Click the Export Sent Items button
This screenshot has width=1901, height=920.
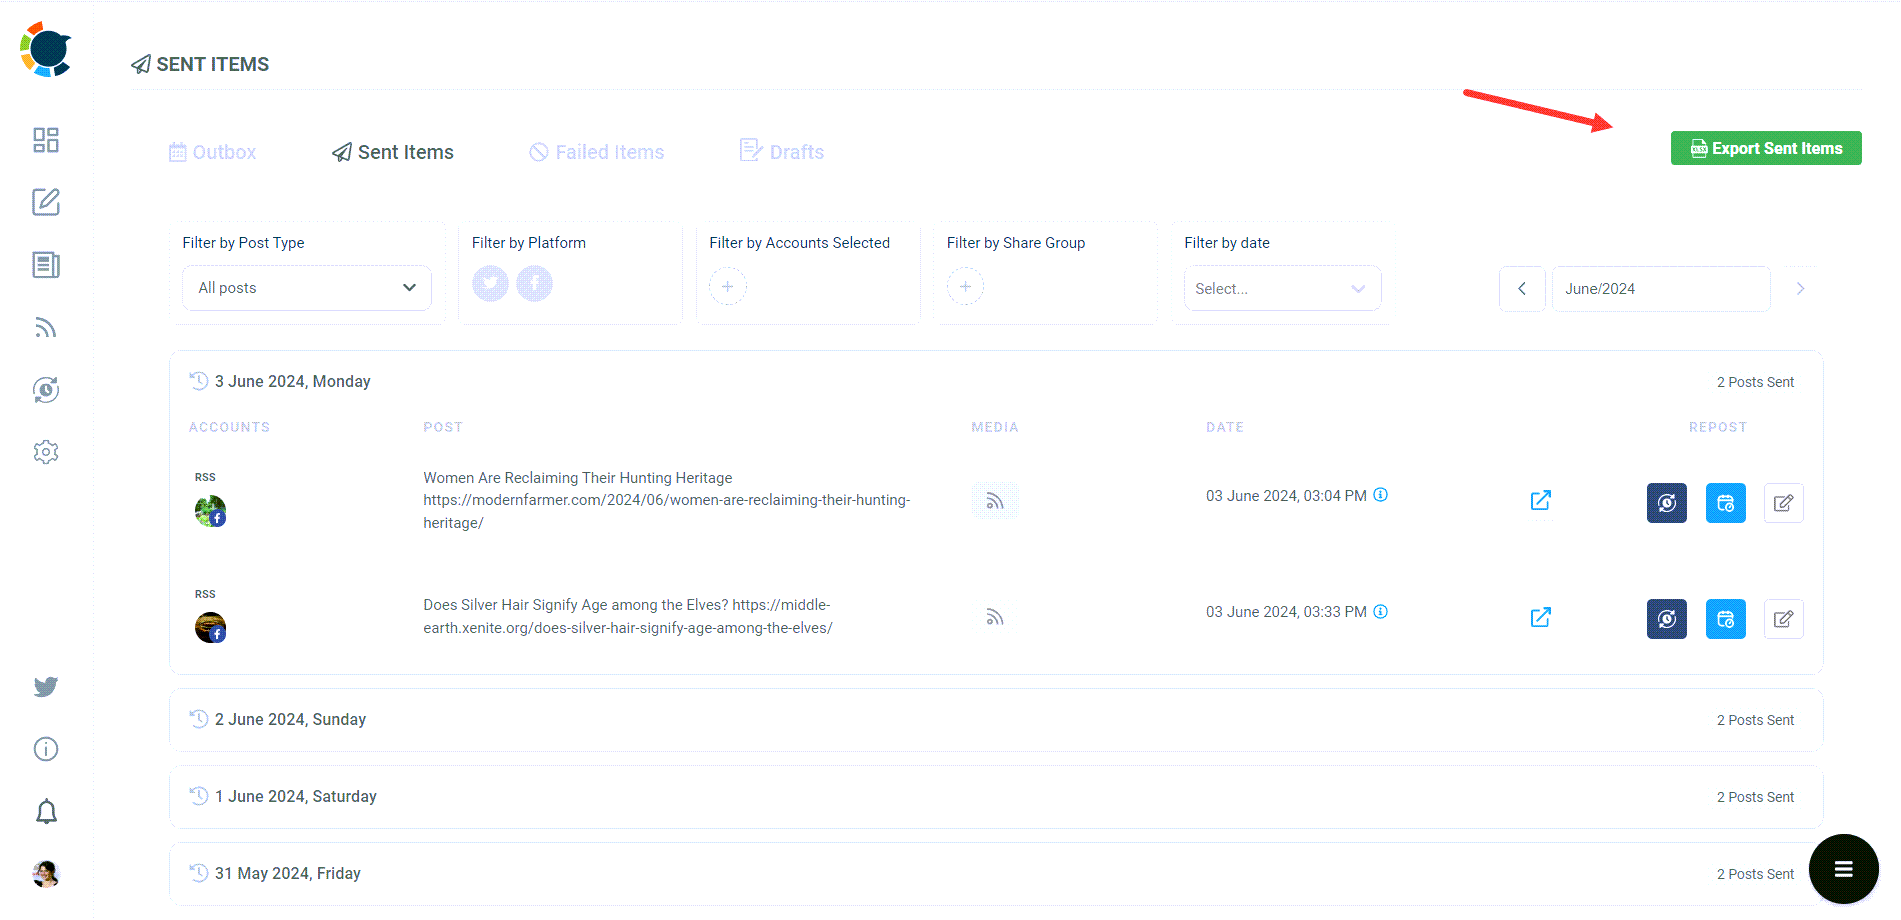coord(1766,147)
